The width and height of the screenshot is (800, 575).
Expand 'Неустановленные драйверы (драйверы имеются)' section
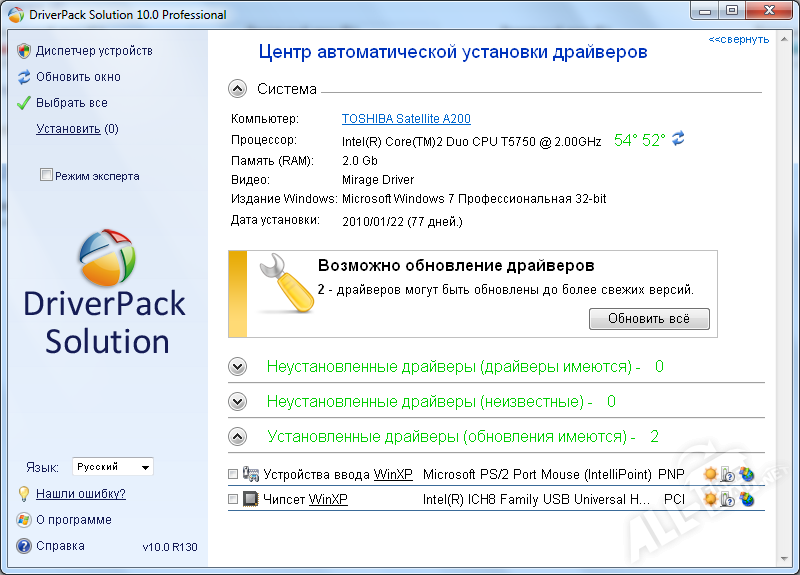(237, 367)
